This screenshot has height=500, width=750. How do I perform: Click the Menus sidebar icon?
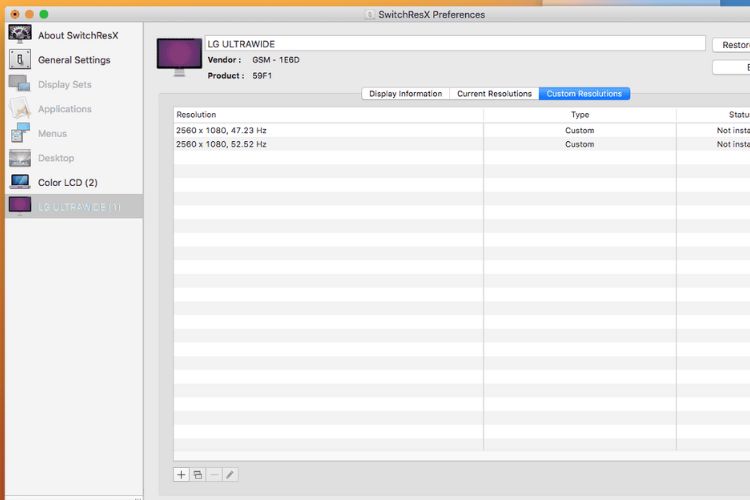pos(20,133)
